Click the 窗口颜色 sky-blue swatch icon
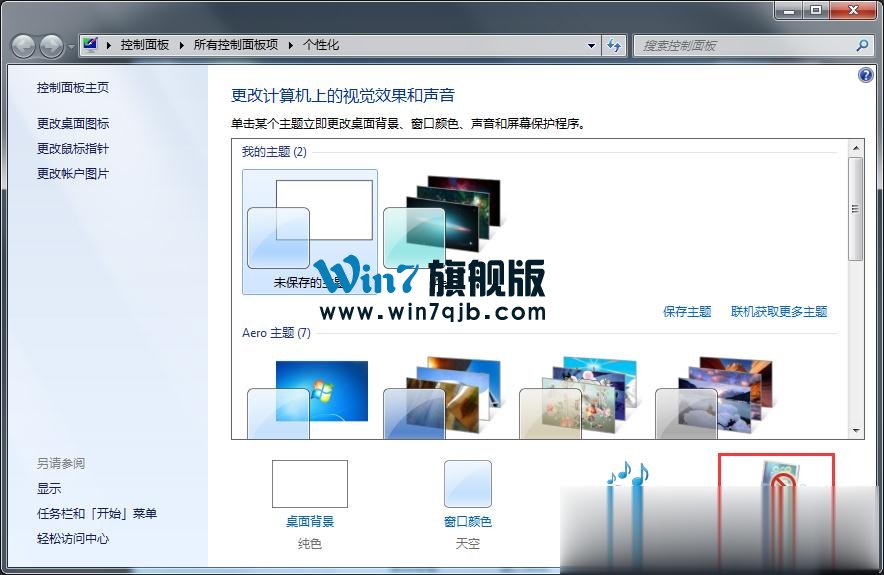Viewport: 884px width, 575px height. tap(467, 484)
